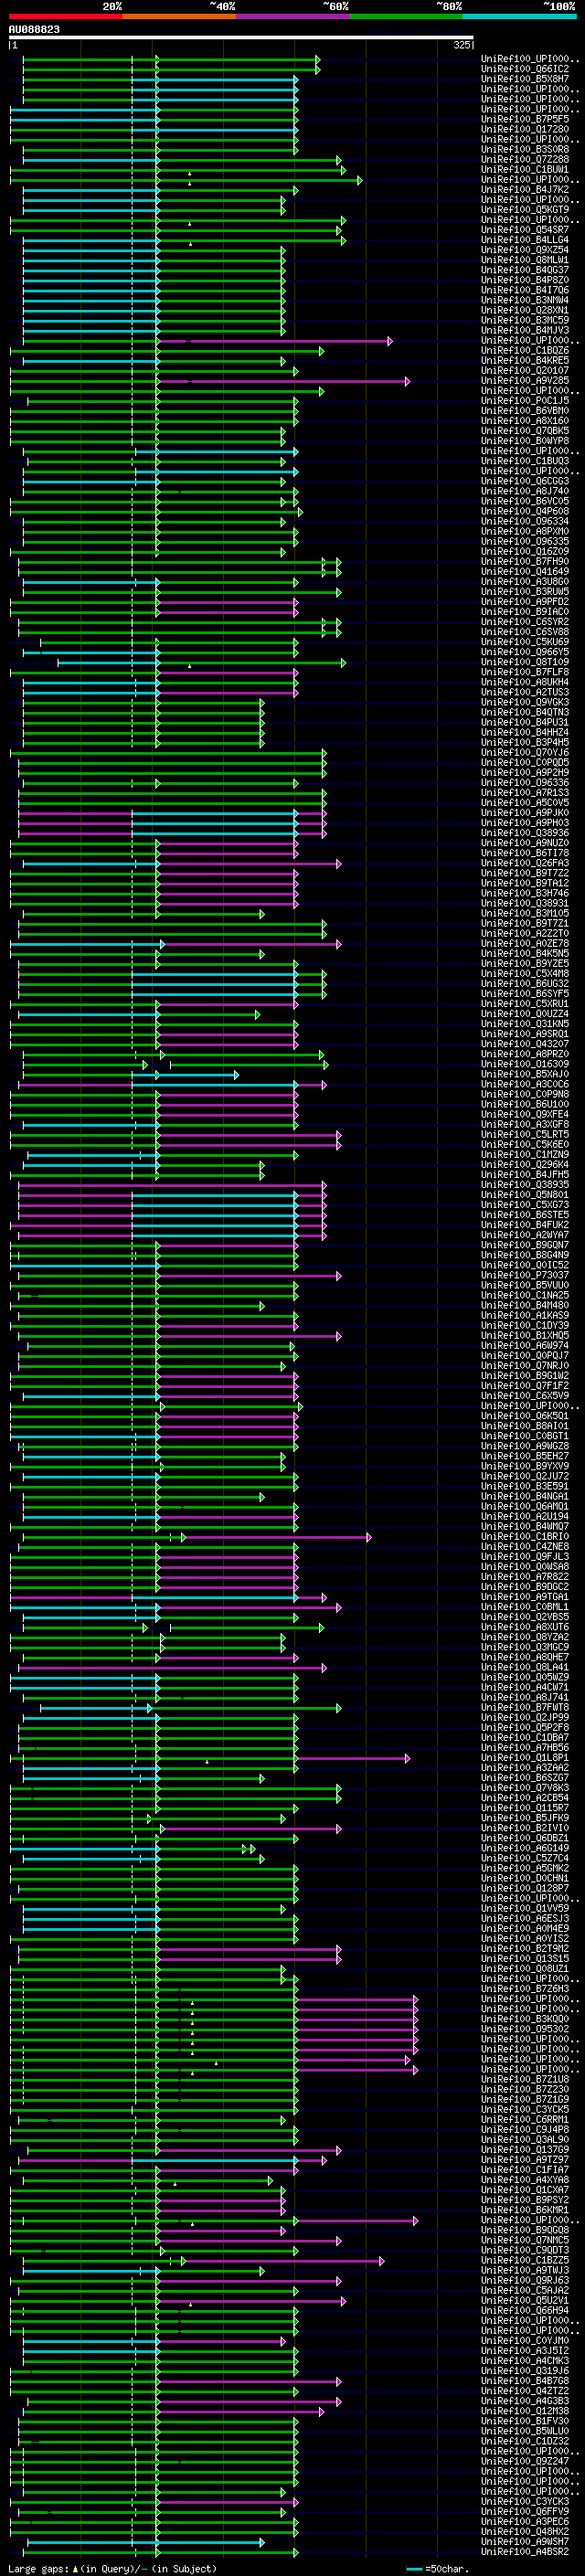The height and width of the screenshot is (2576, 585).
Task: Select hit label UniRef100_A9PJK0
Action: pyautogui.click(x=525, y=813)
